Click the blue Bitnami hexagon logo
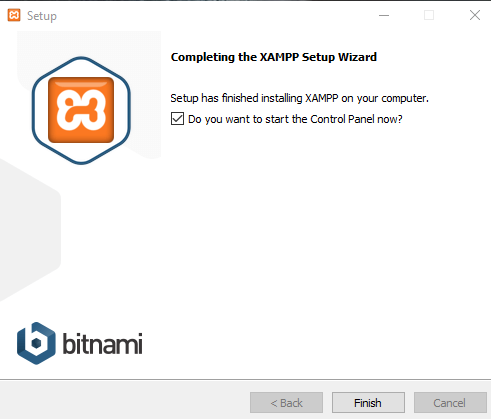Viewport: 491px width, 419px height. pyautogui.click(x=36, y=343)
